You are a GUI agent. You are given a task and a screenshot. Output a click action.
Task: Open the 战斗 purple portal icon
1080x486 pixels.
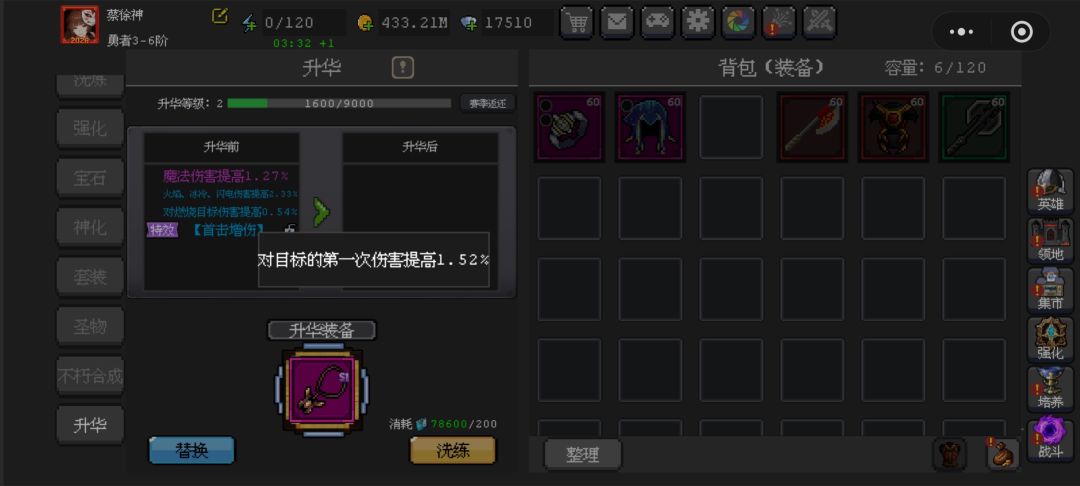point(1050,439)
